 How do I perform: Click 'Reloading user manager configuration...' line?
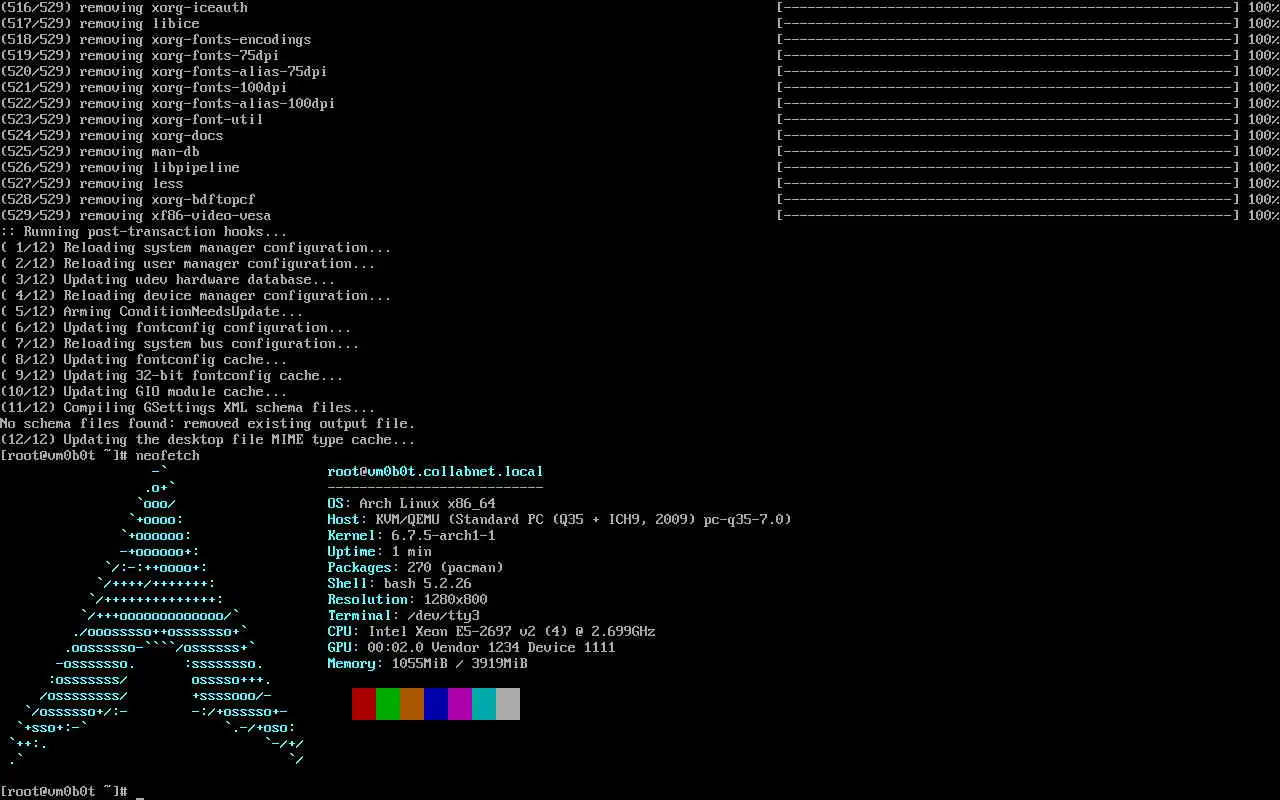pos(188,264)
